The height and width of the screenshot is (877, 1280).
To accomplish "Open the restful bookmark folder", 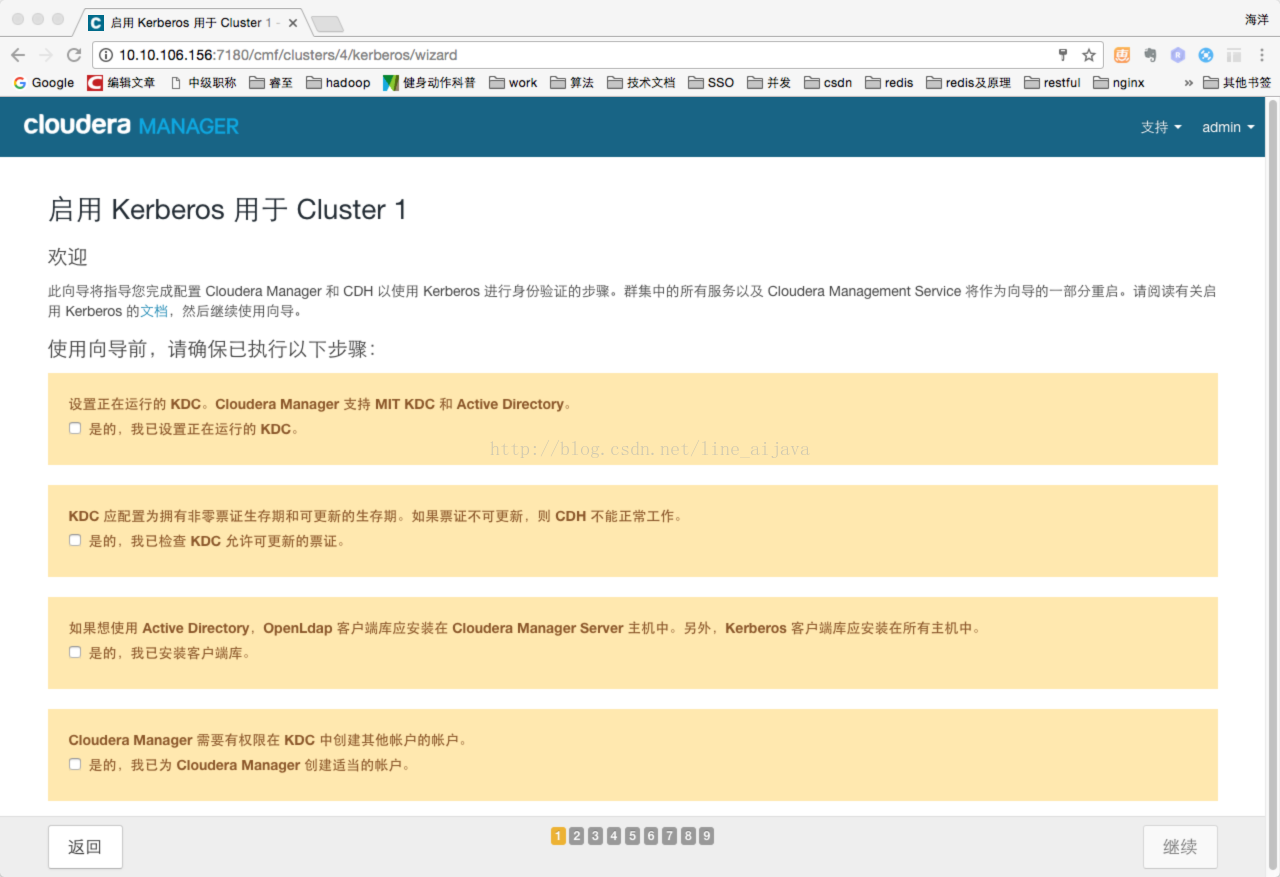I will click(x=1052, y=83).
